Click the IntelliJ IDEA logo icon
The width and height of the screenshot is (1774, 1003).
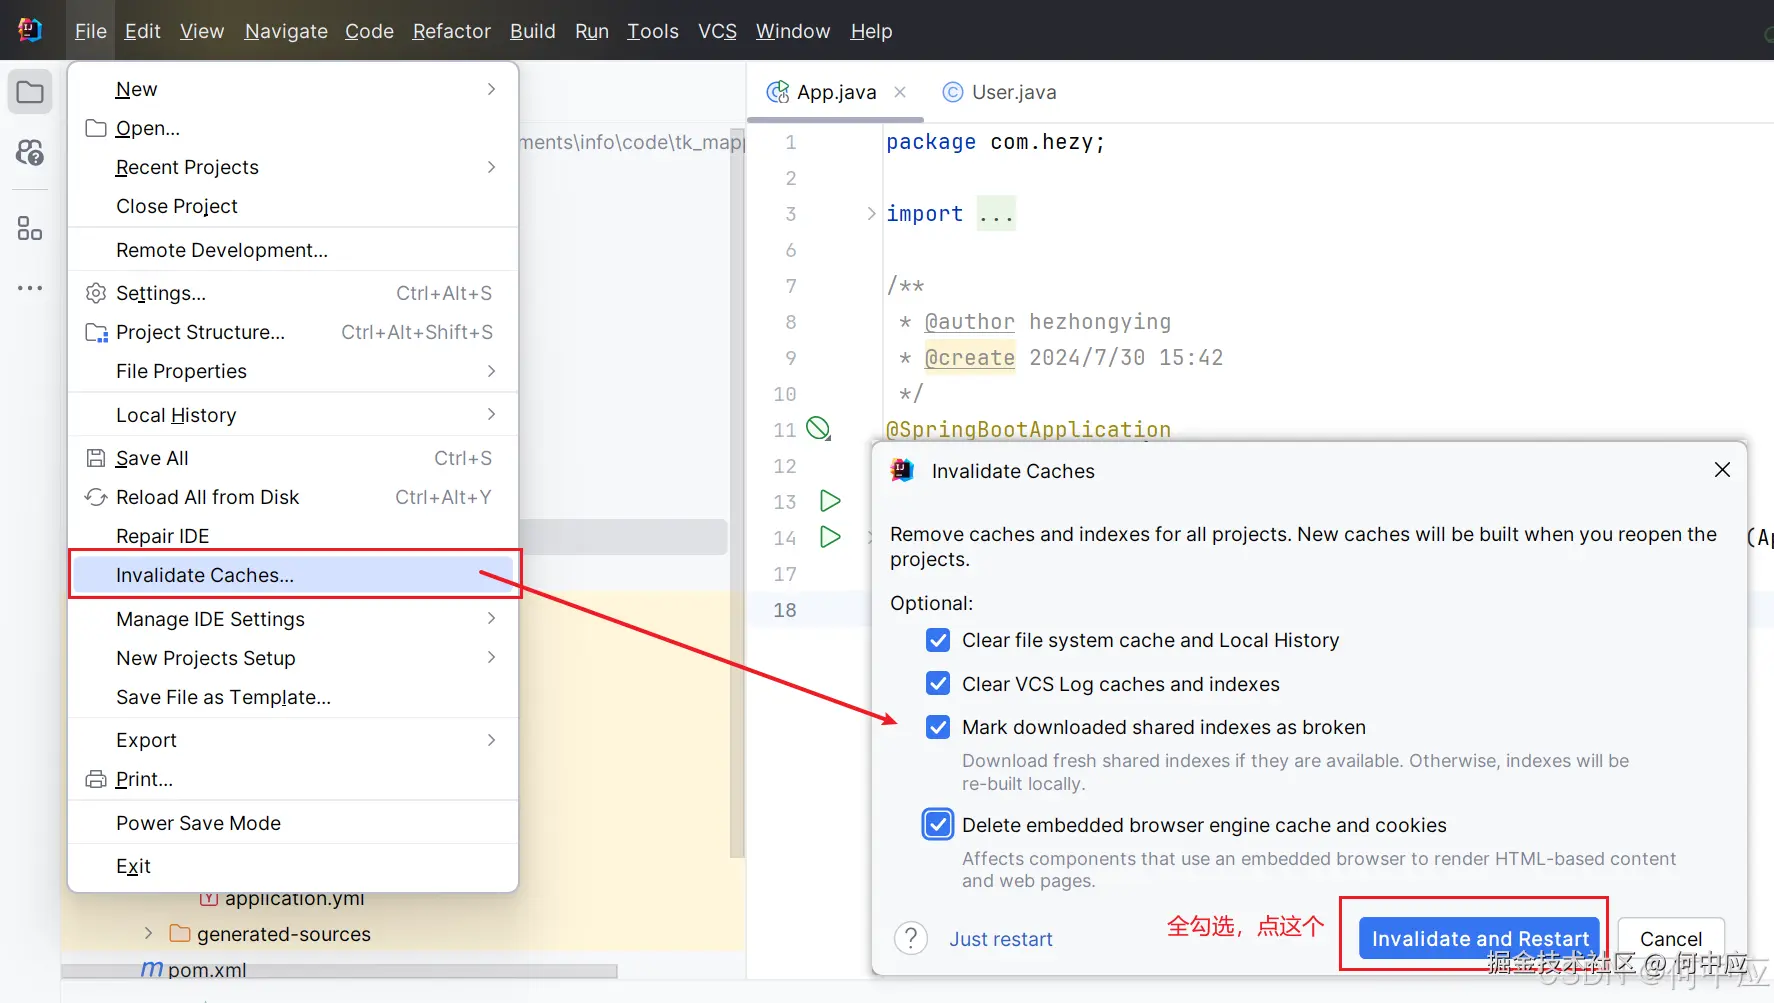click(30, 30)
